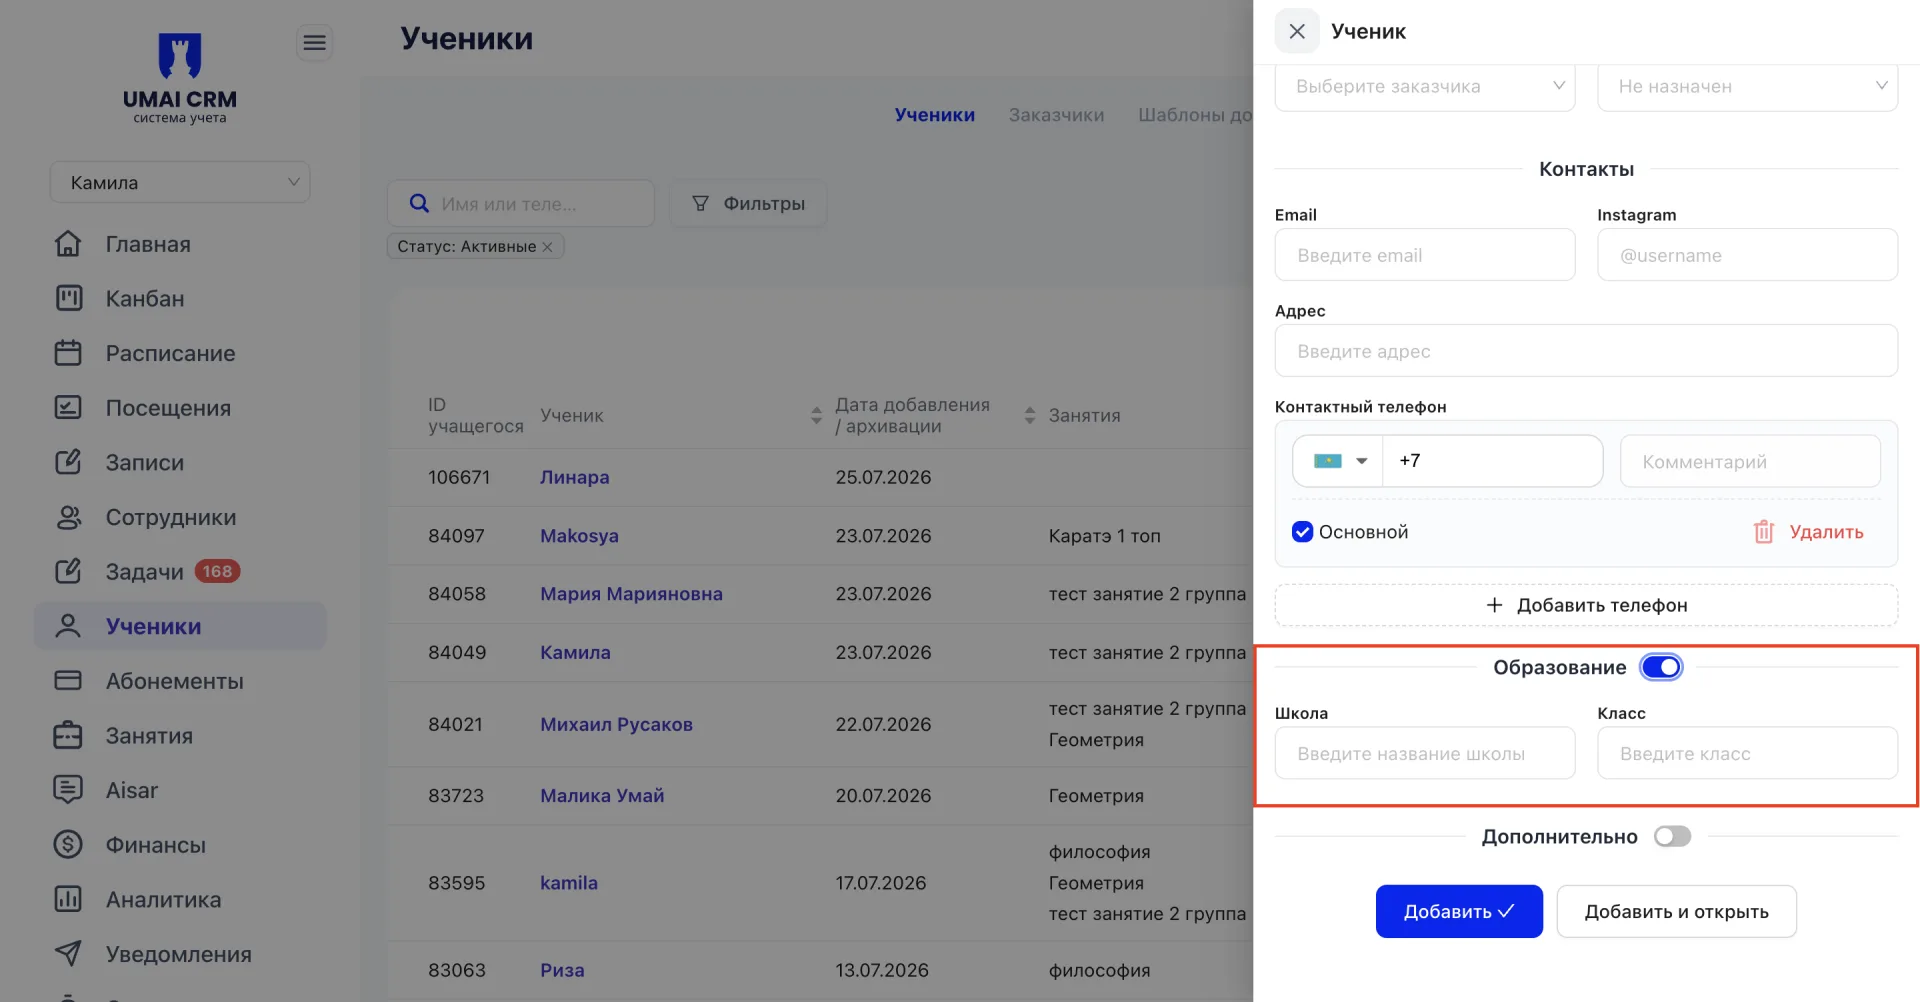Focus the Класс input field
The height and width of the screenshot is (1002, 1920).
tap(1747, 753)
